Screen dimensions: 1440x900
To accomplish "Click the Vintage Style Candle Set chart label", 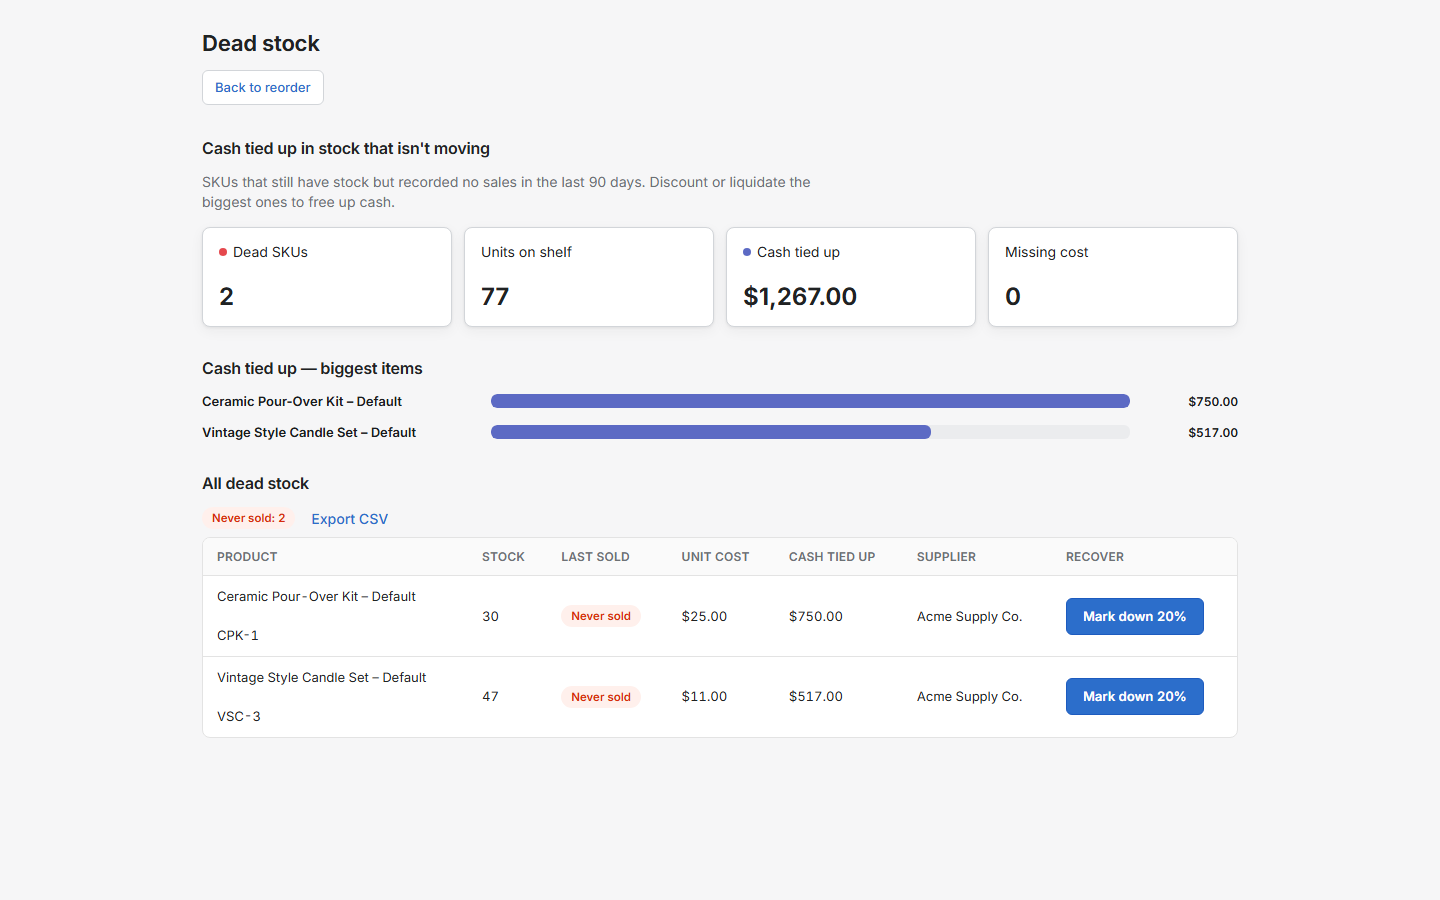I will coord(309,433).
